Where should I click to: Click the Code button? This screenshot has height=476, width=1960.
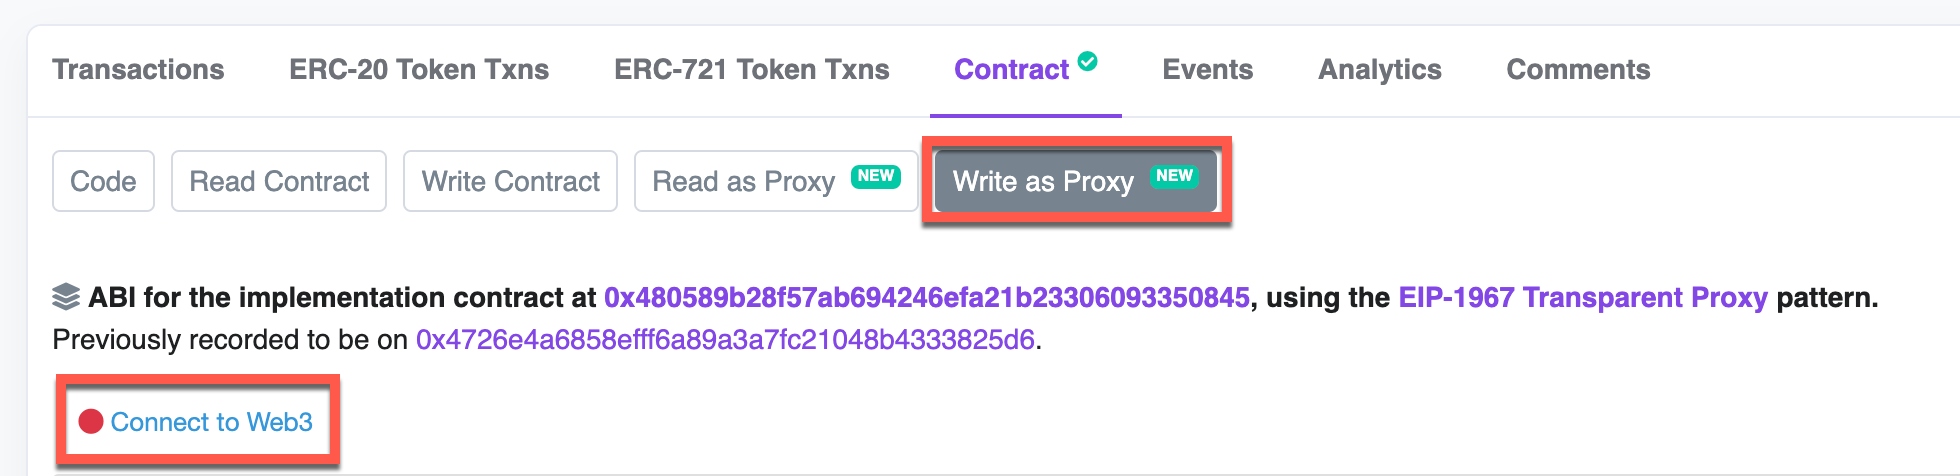(103, 181)
